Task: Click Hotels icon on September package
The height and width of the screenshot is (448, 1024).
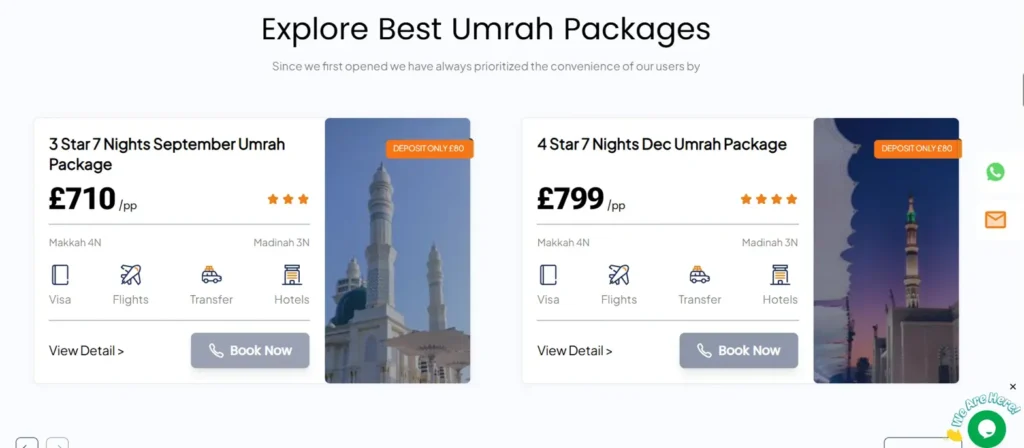Action: coord(292,275)
